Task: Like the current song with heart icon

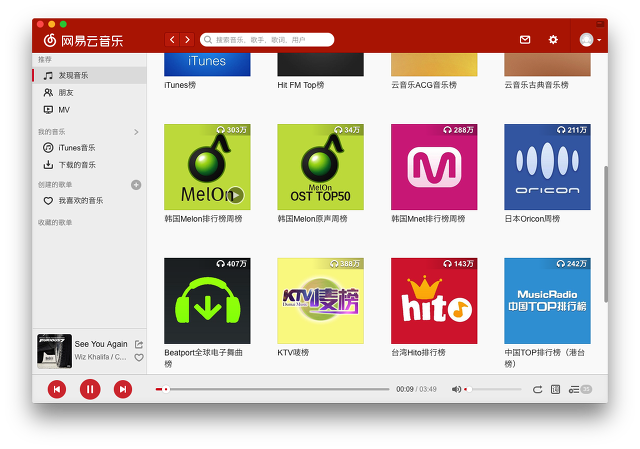Action: [139, 358]
